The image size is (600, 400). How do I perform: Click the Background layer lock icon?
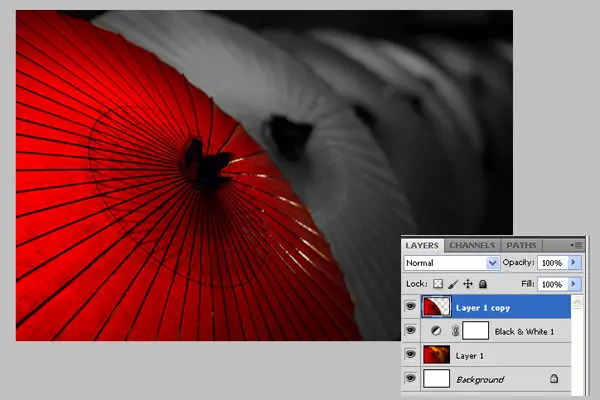(554, 379)
